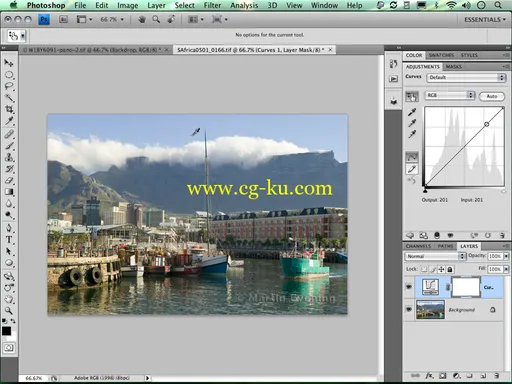The width and height of the screenshot is (512, 384).
Task: Click the black point eyedropper in Curves
Action: [412, 112]
